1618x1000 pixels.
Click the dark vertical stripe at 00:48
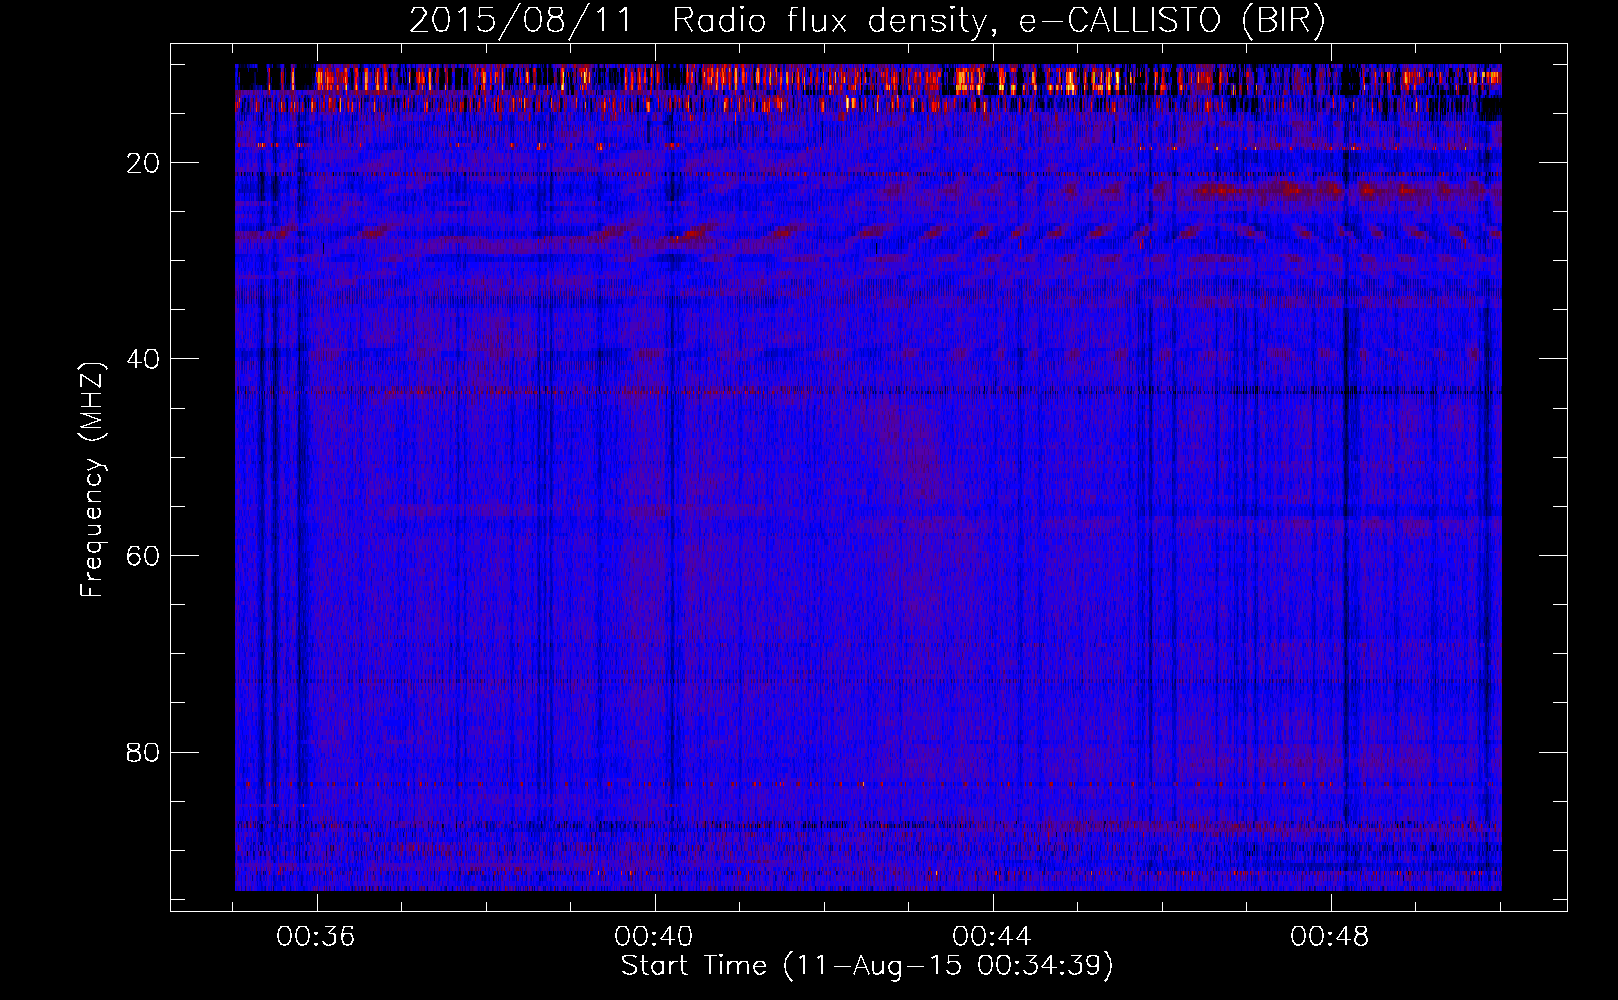pyautogui.click(x=1347, y=500)
